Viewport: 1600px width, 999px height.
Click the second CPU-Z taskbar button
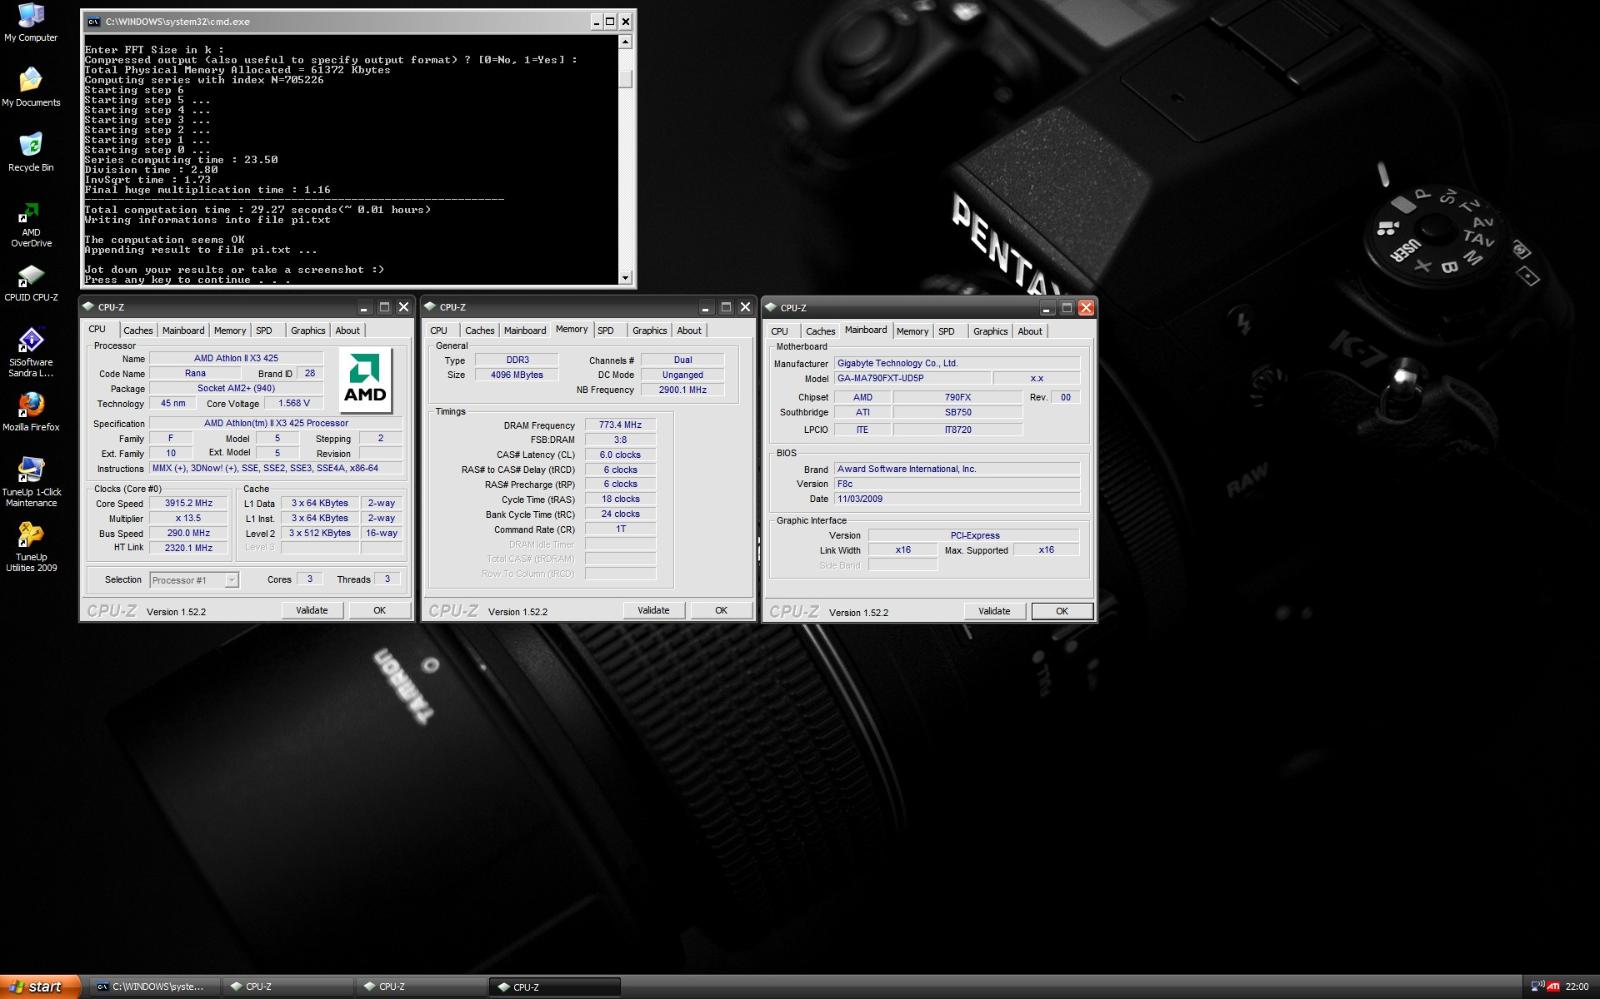[421, 987]
